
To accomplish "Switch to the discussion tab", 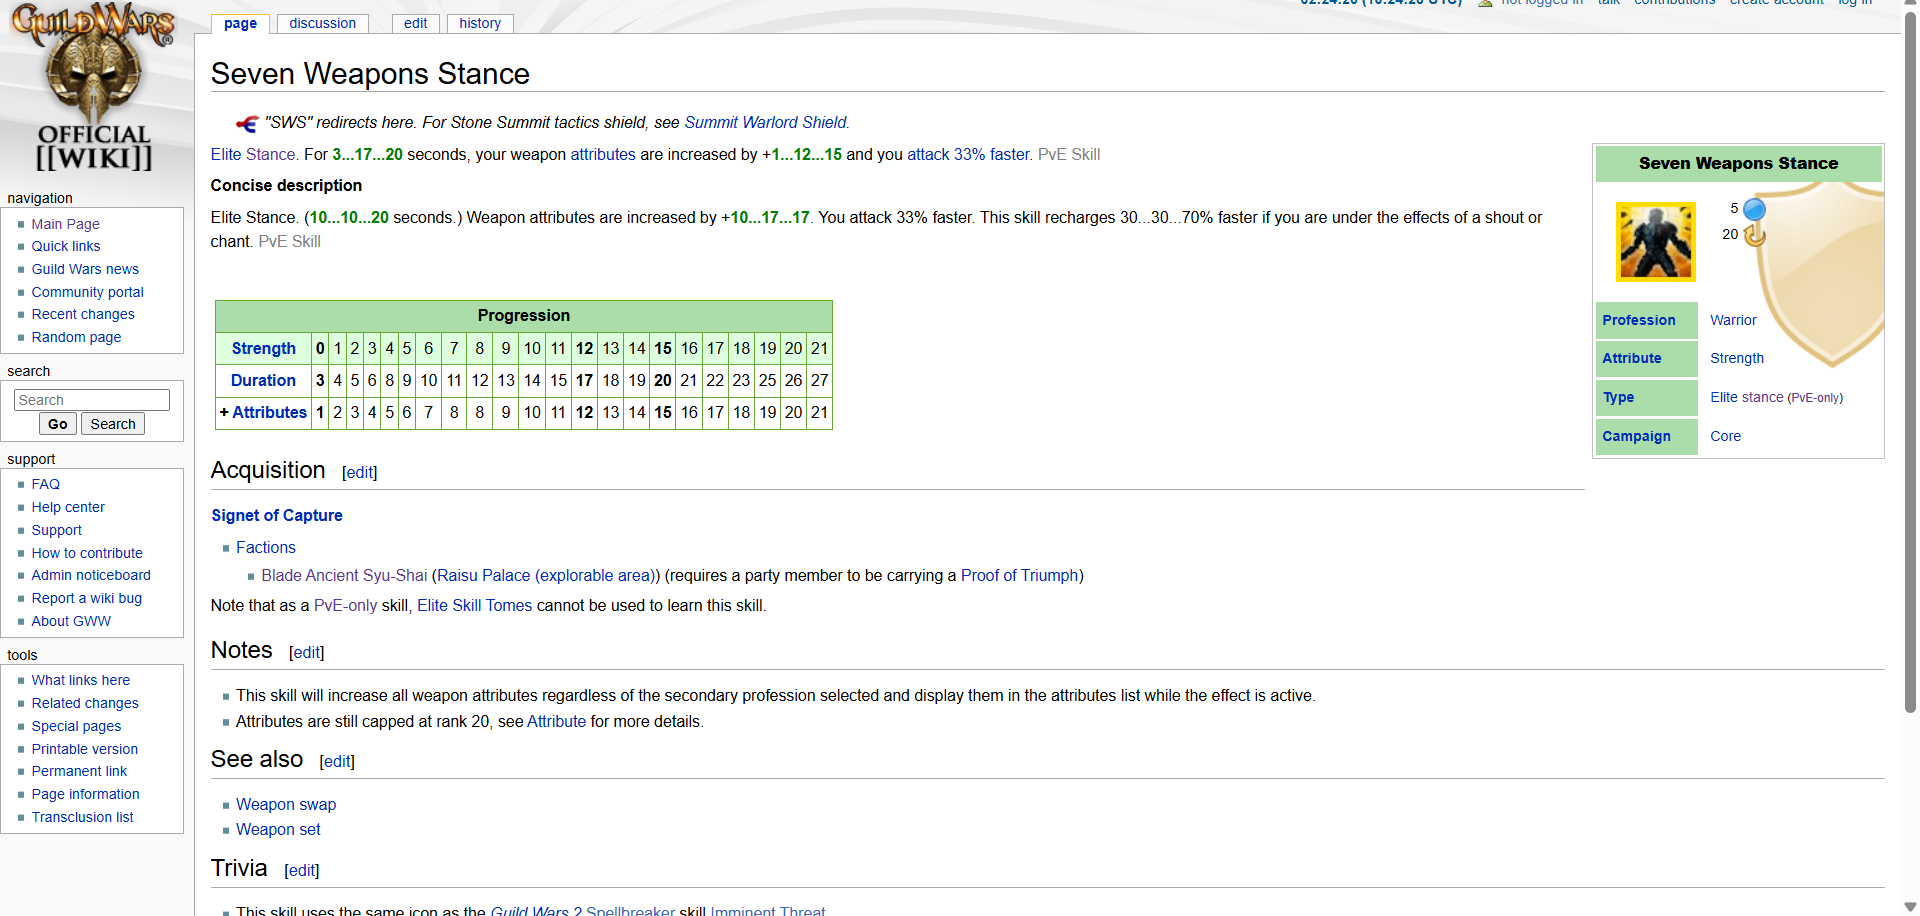I will point(322,23).
